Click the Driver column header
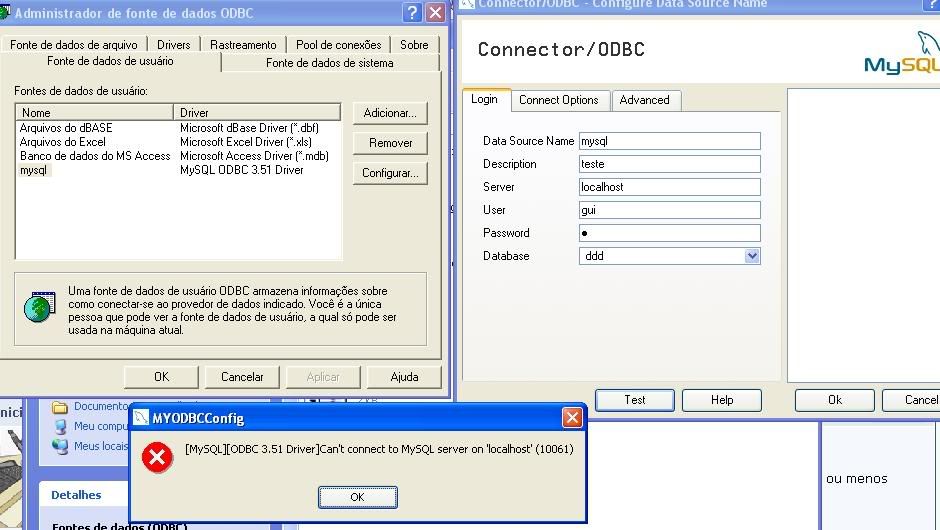This screenshot has width=940, height=530. pos(257,113)
